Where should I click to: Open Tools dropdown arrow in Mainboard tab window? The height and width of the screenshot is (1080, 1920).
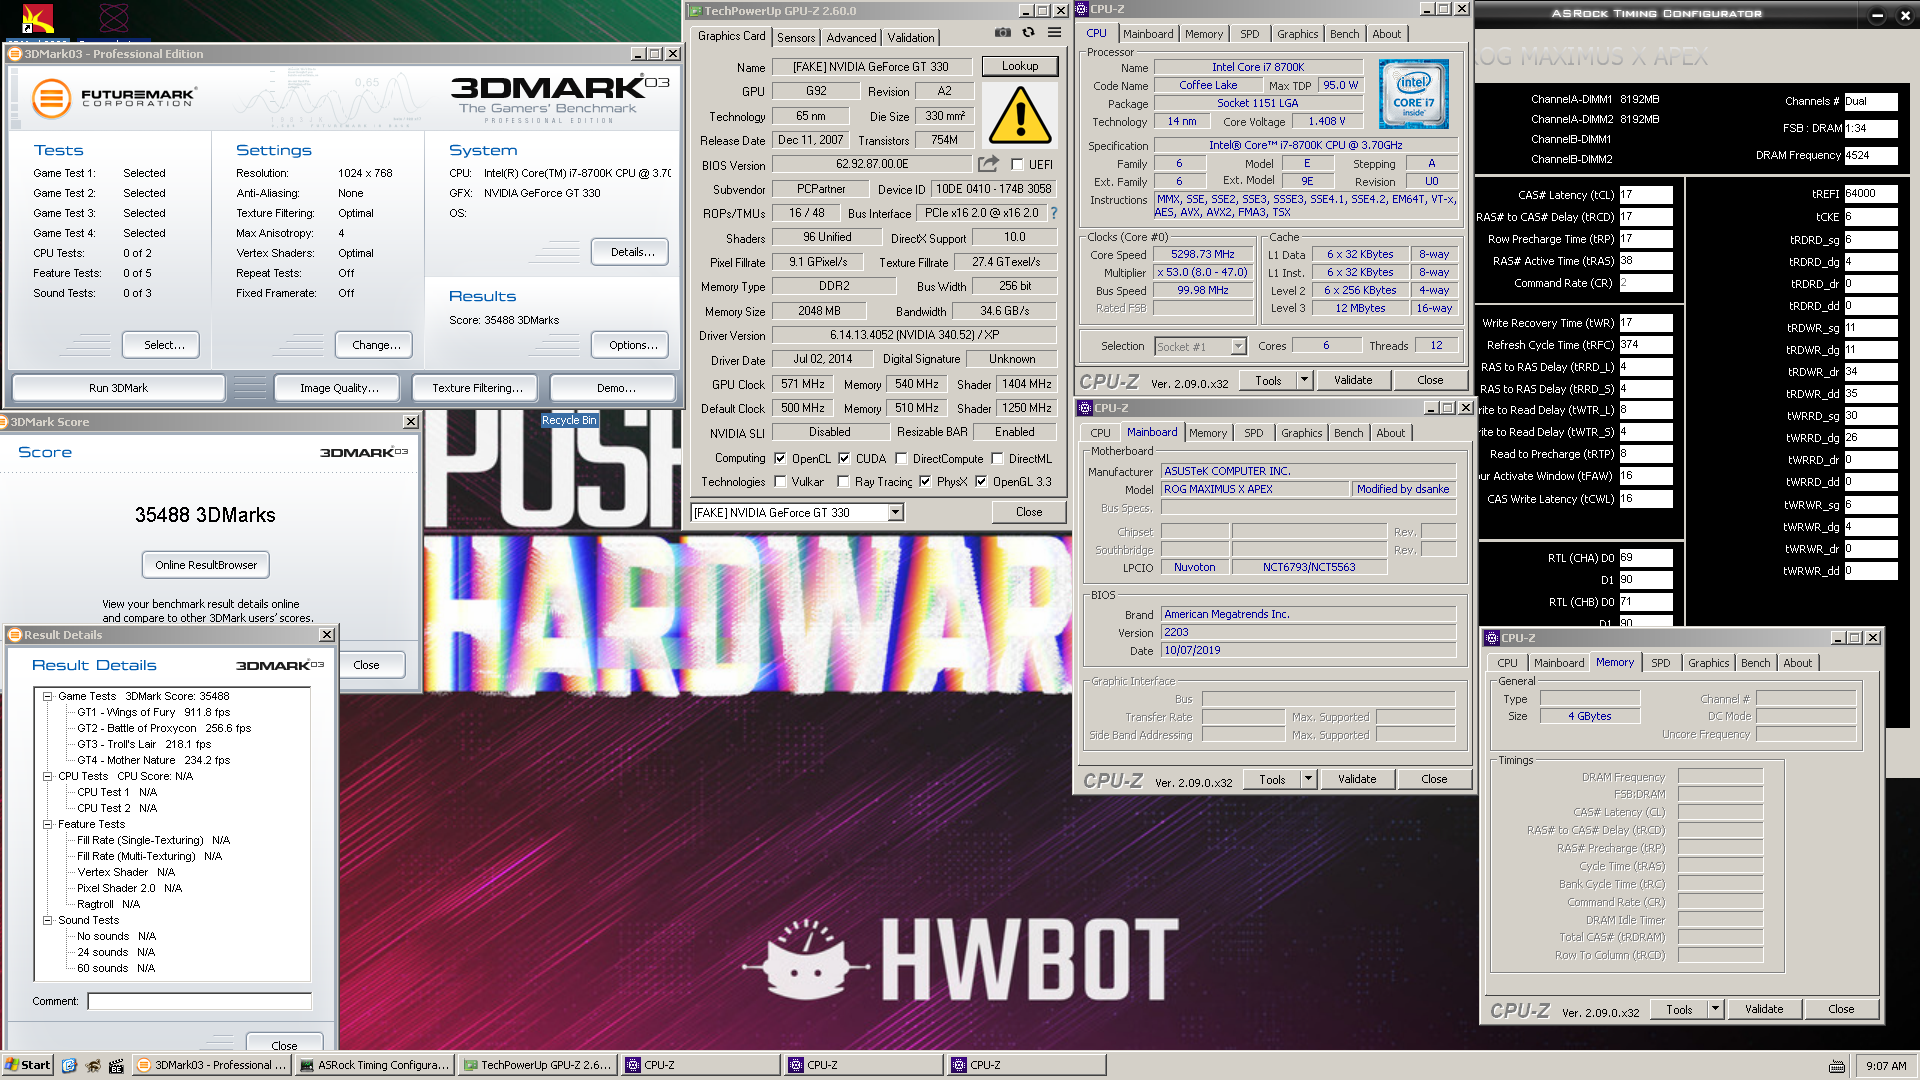click(1308, 780)
